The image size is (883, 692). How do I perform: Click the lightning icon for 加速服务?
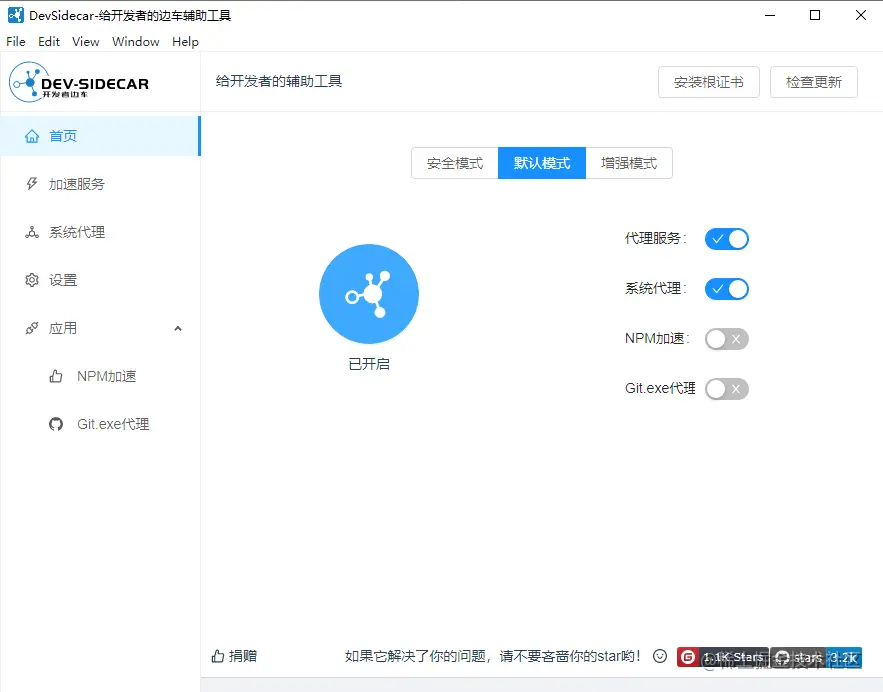pos(32,184)
